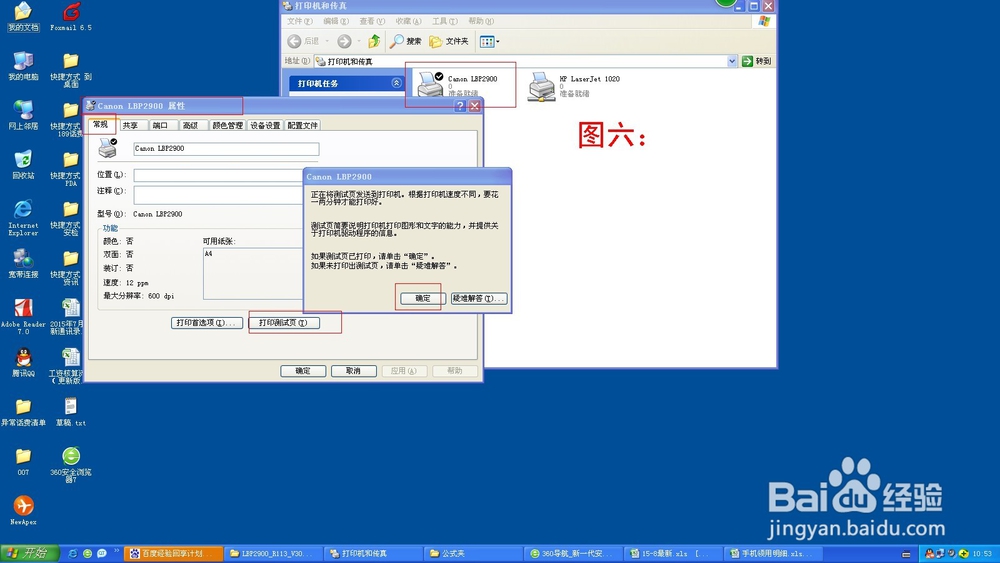Switch to the 设备设置 tab
Screen dimensions: 1000x563
pos(265,126)
